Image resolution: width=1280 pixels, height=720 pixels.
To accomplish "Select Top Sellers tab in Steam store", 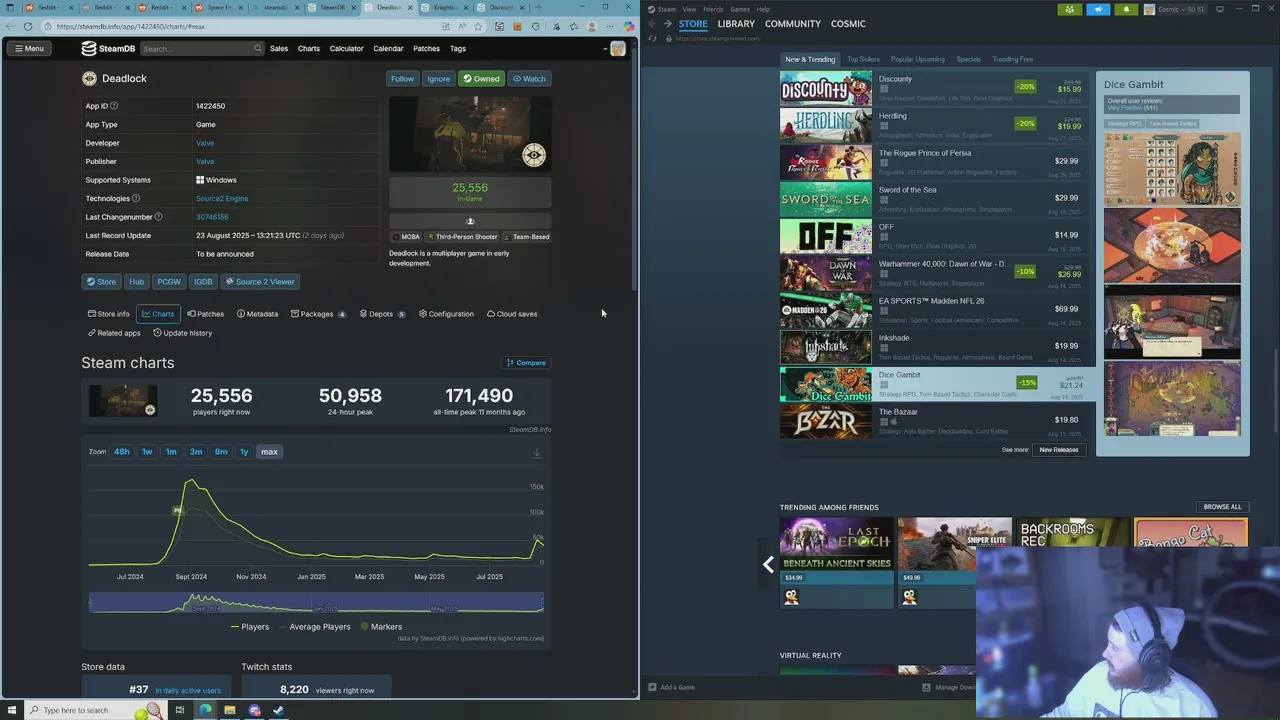I will [863, 59].
